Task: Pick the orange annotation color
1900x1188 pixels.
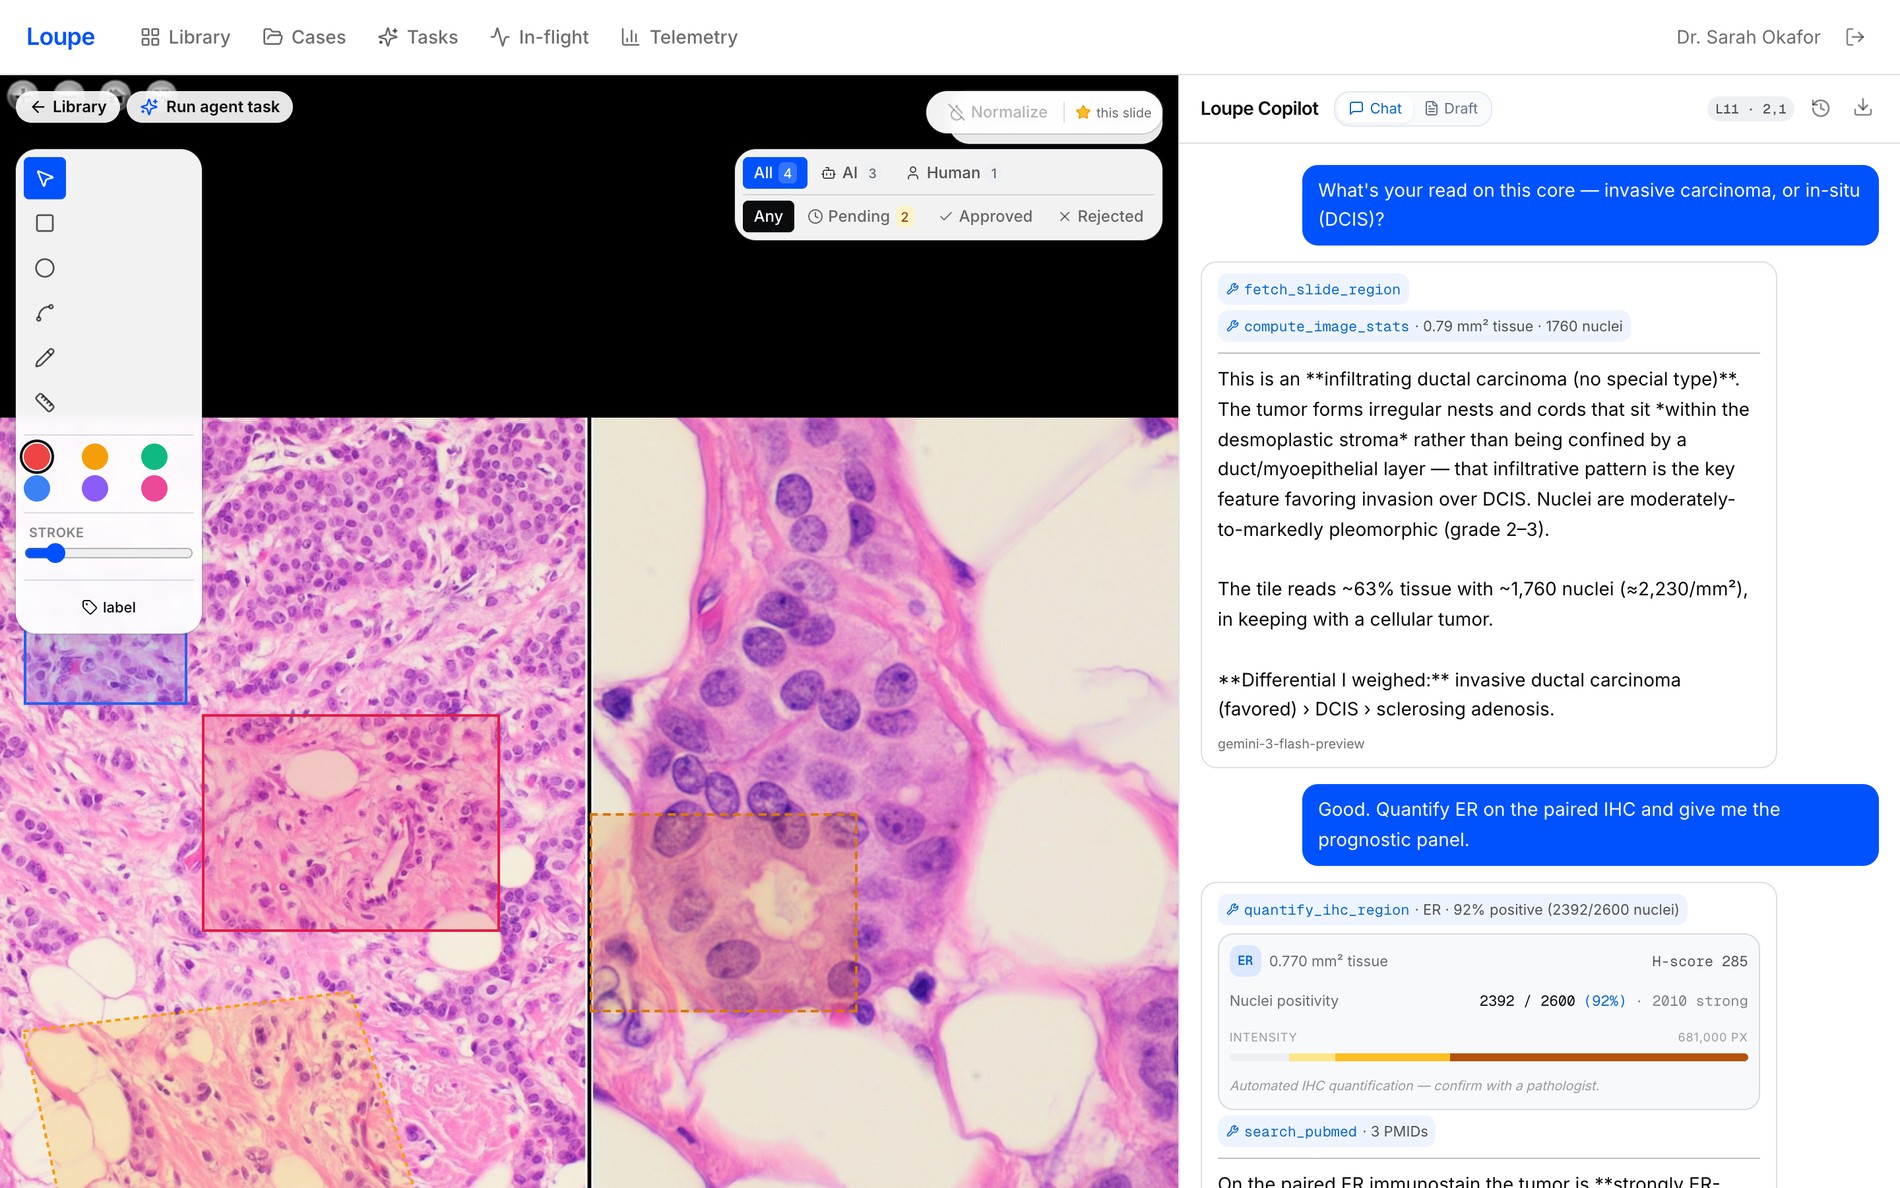Action: pos(95,457)
